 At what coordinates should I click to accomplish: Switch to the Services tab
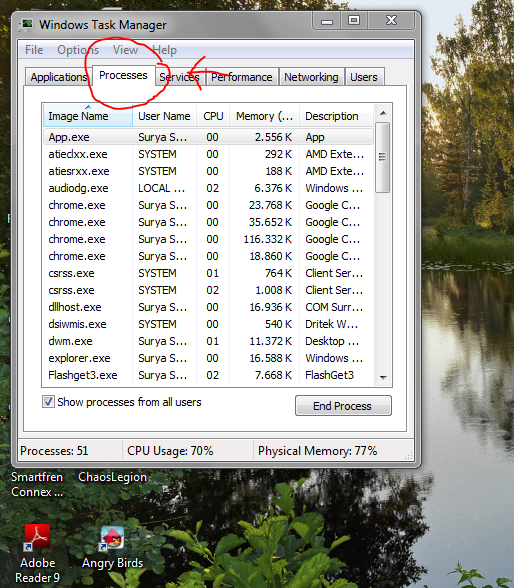pos(179,77)
